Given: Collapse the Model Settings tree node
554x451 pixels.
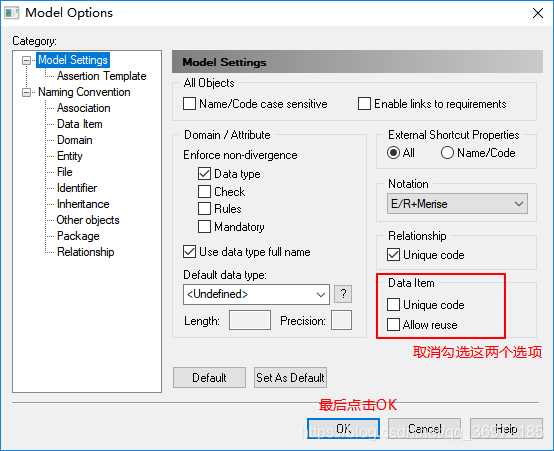Looking at the screenshot, I should click(x=26, y=60).
